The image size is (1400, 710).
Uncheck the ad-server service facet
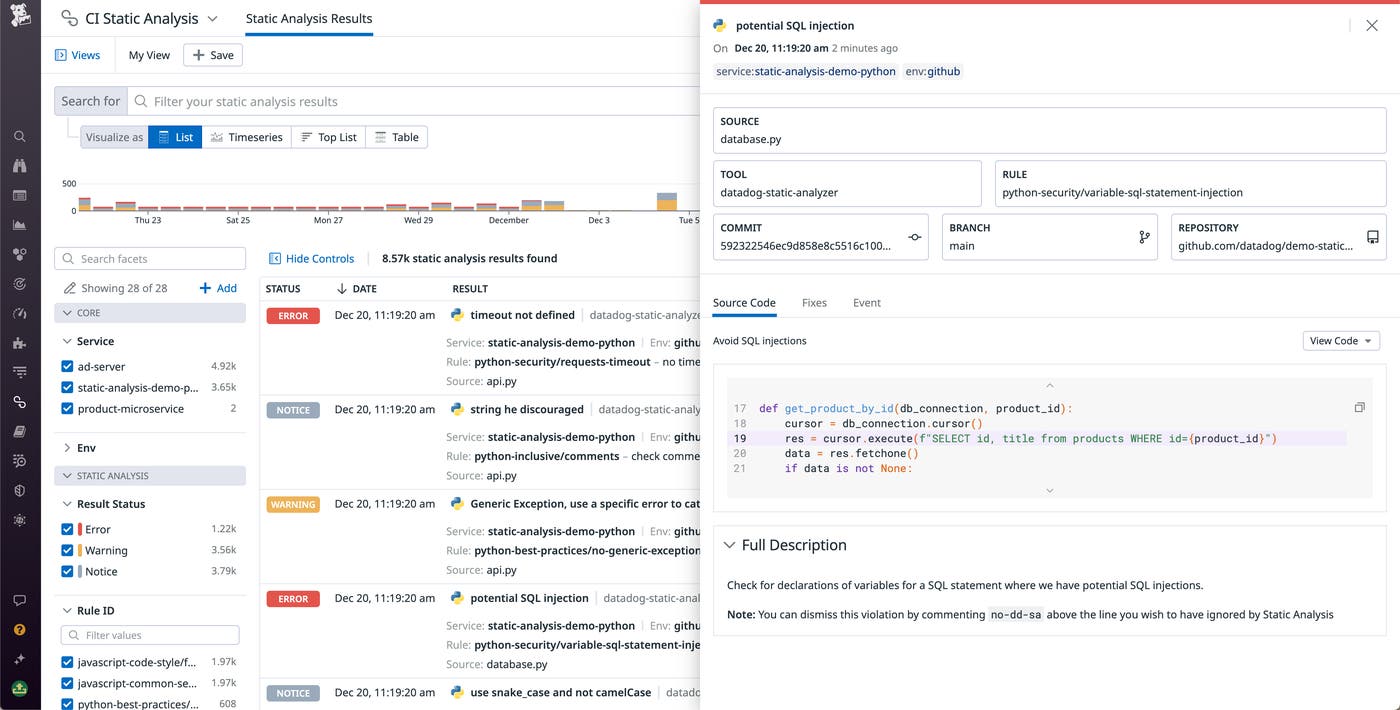[67, 366]
